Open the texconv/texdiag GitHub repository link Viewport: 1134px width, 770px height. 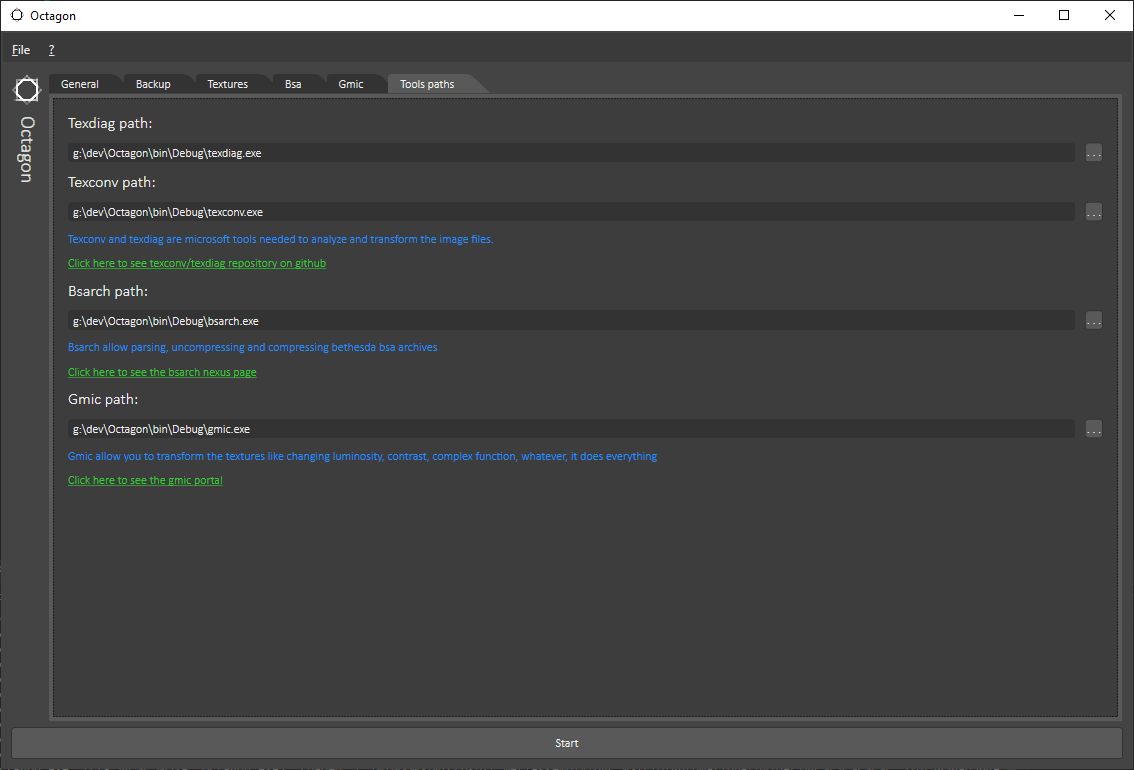pos(197,263)
